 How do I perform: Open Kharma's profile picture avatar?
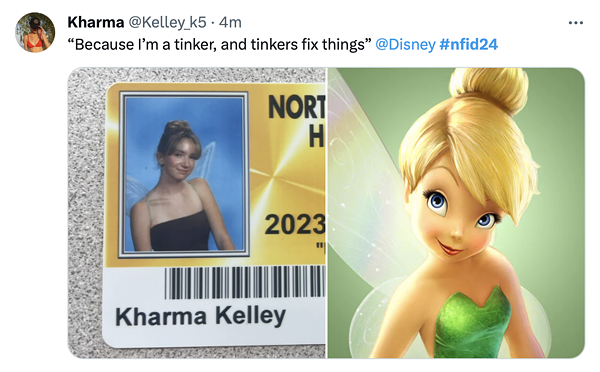(35, 32)
